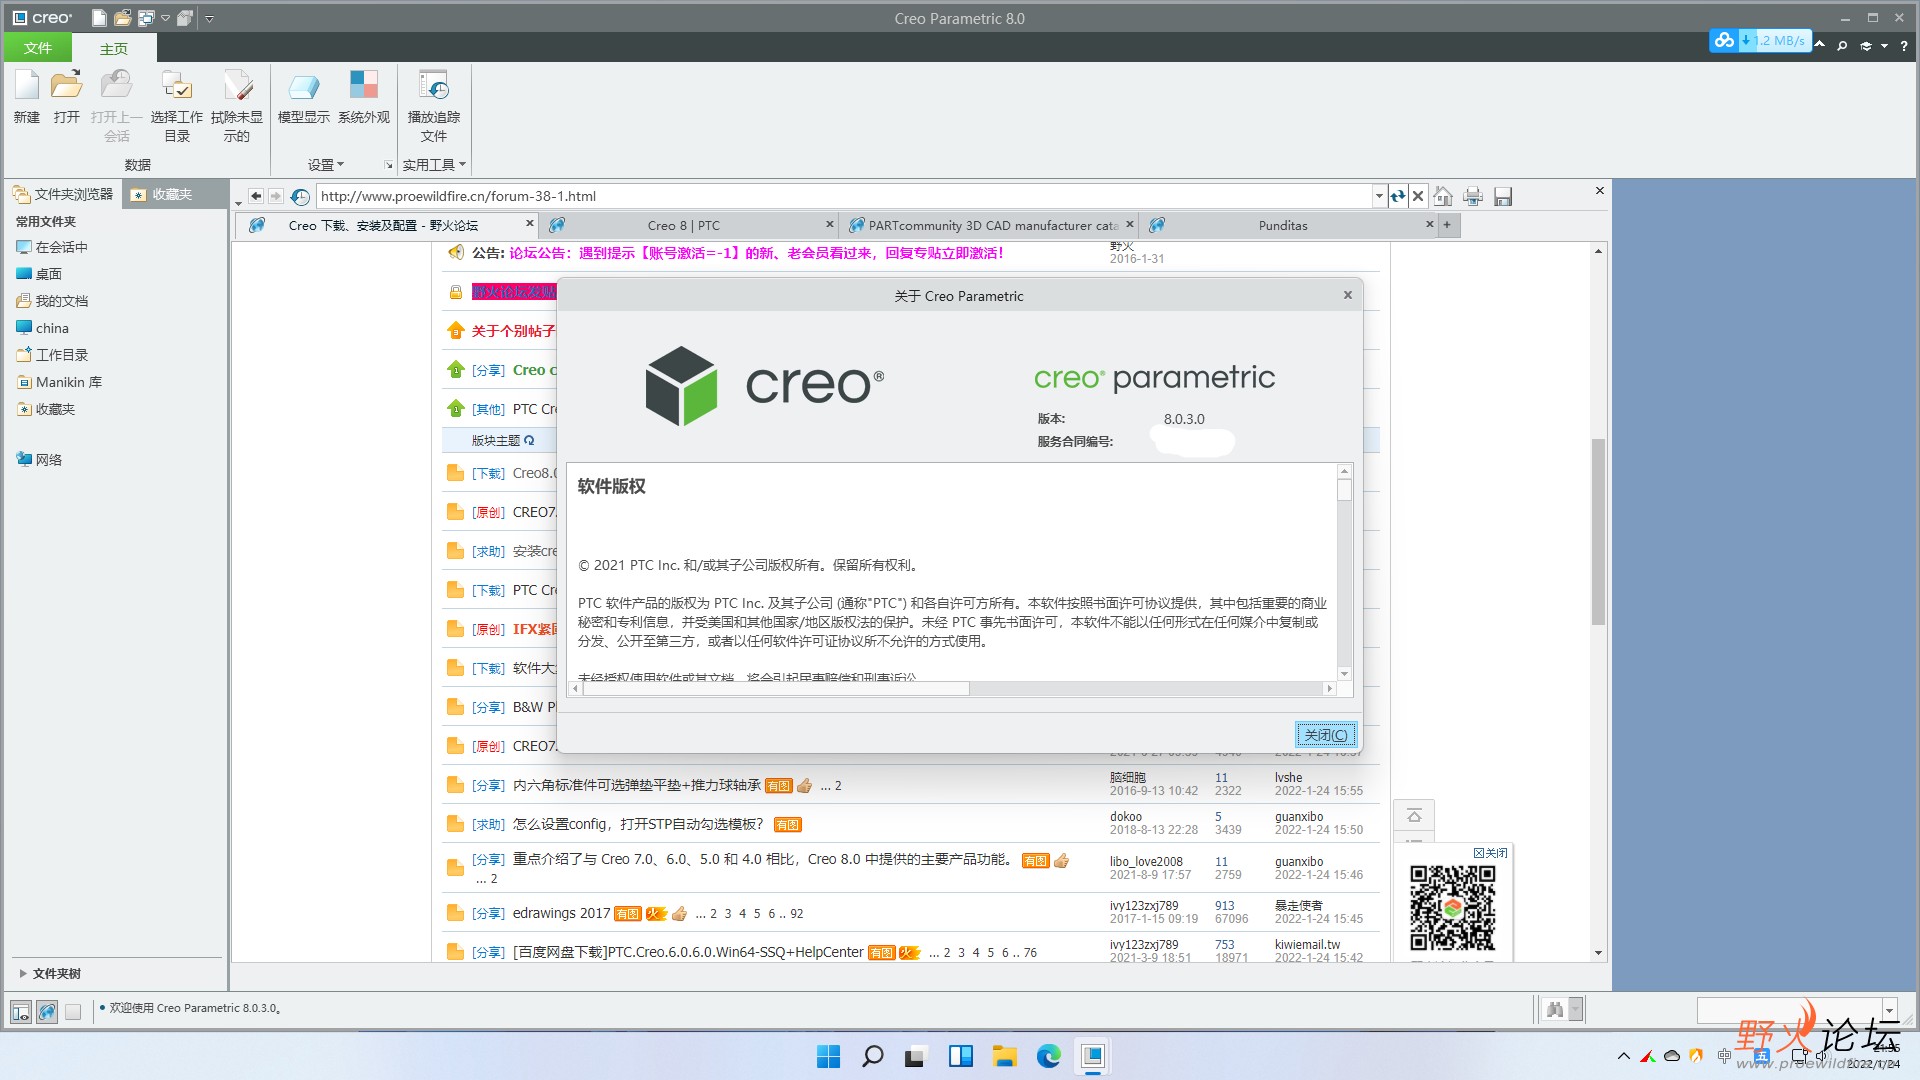Open the 设置 group dialog launcher
Viewport: 1920px width, 1080px height.
click(388, 165)
